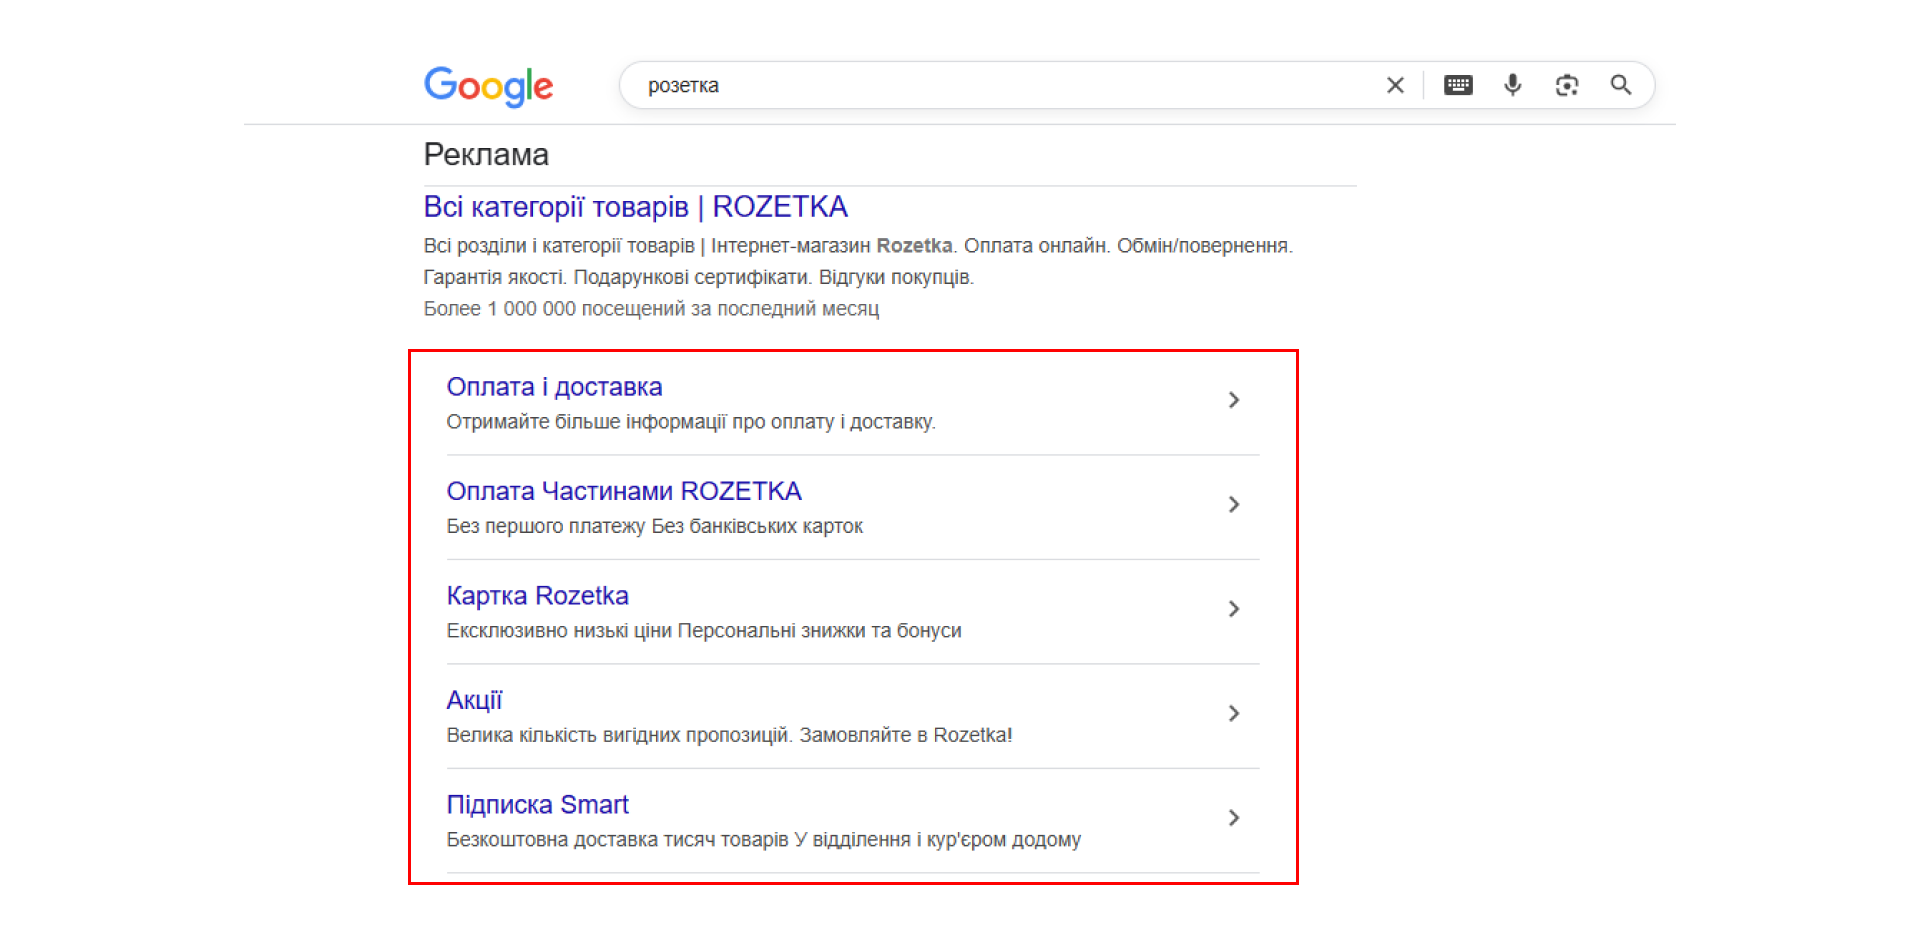1920x940 pixels.
Task: Start voice search with the microphone icon
Action: pos(1512,86)
